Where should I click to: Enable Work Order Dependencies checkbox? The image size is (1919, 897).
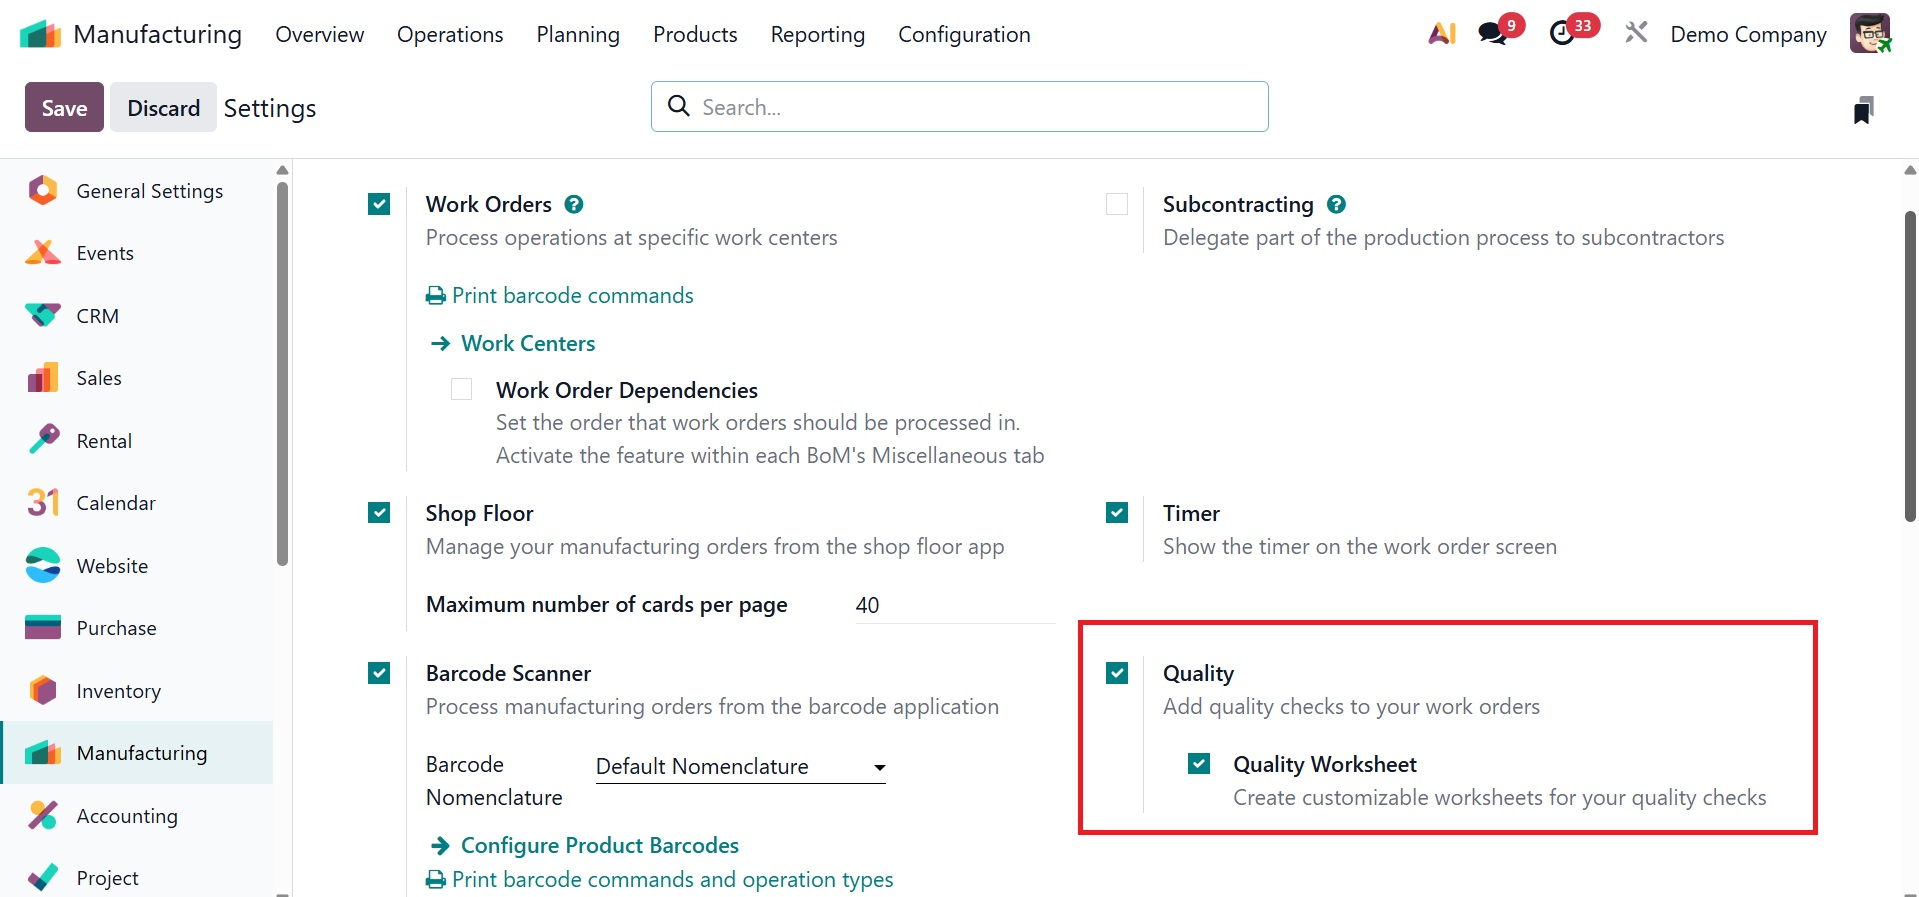pos(461,389)
